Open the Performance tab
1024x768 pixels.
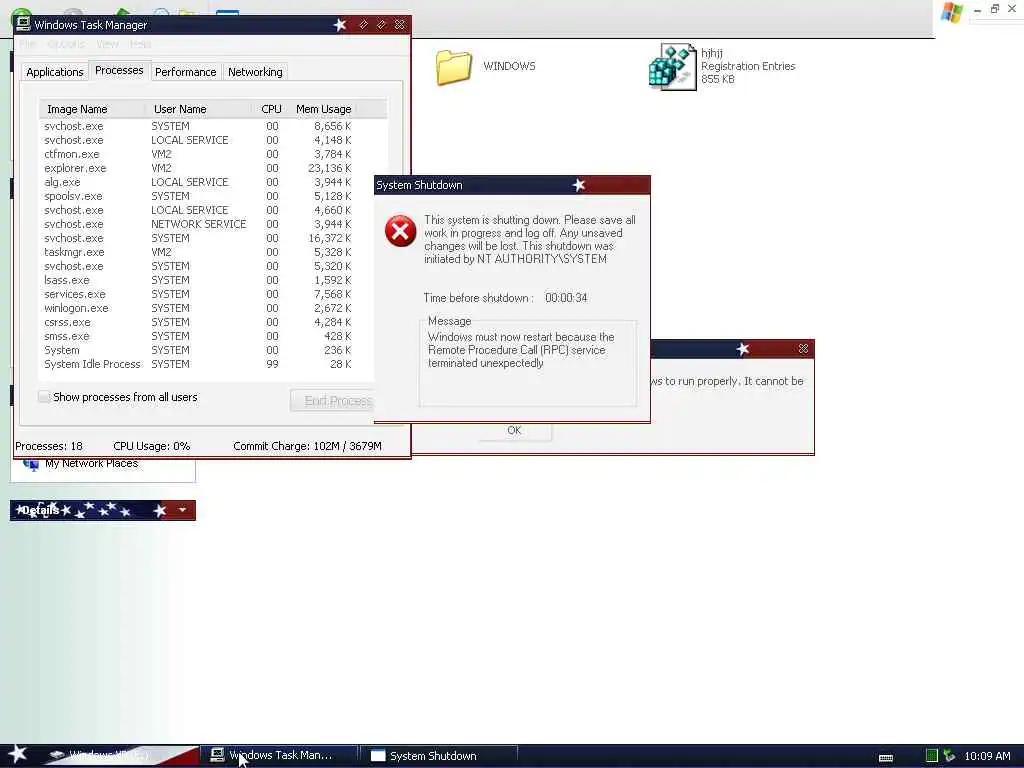tap(185, 72)
